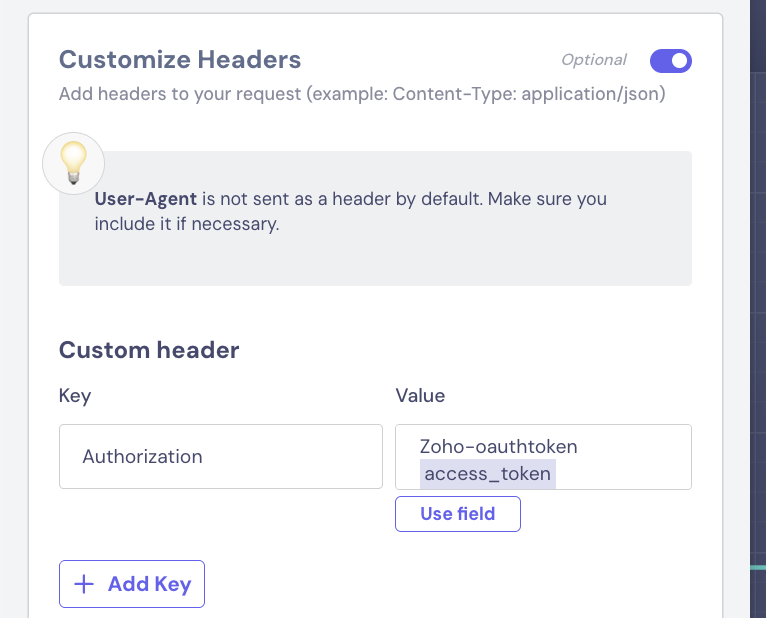This screenshot has height=618, width=766.
Task: Click the teal line on dark panel
Action: [x=758, y=567]
